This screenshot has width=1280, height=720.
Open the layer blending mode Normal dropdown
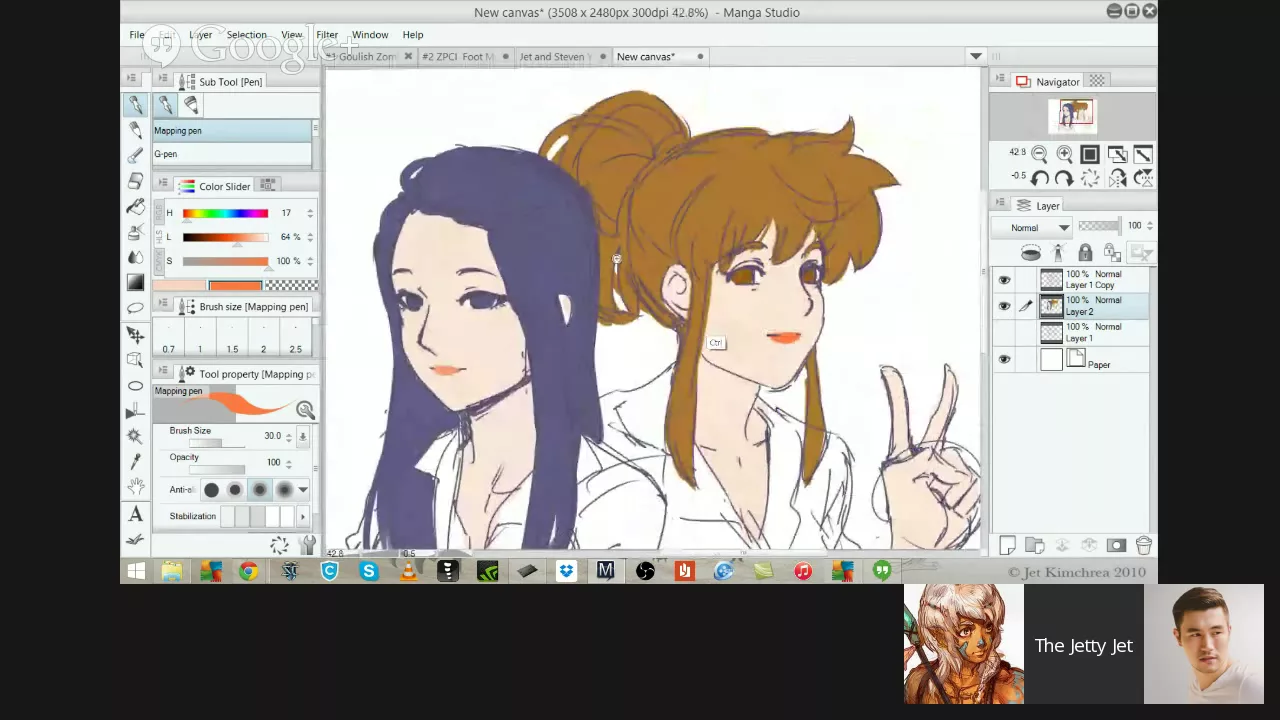coord(1031,227)
